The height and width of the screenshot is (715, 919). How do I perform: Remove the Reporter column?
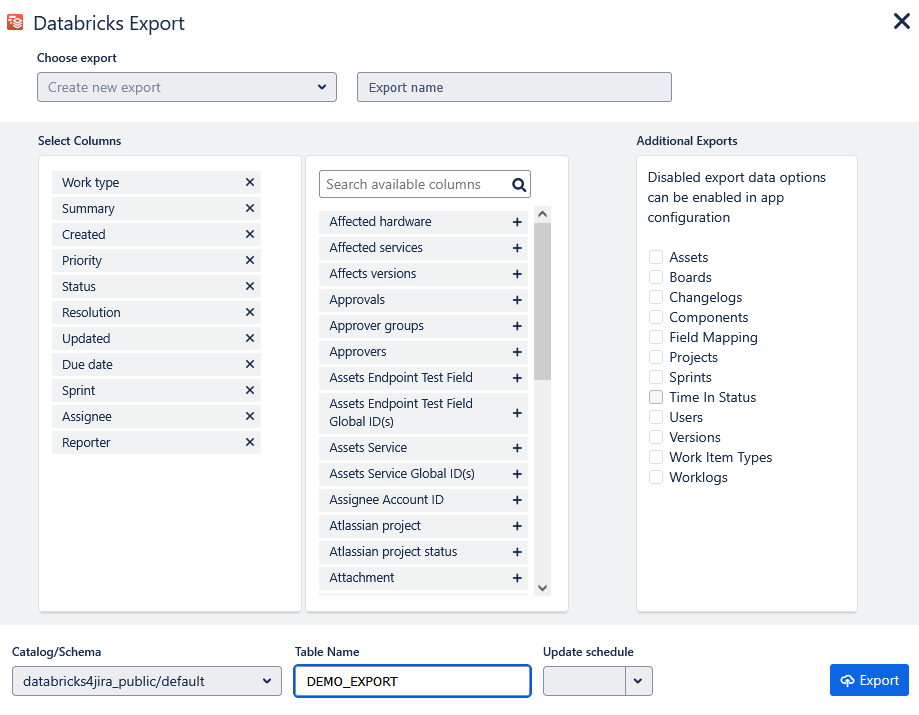(250, 443)
